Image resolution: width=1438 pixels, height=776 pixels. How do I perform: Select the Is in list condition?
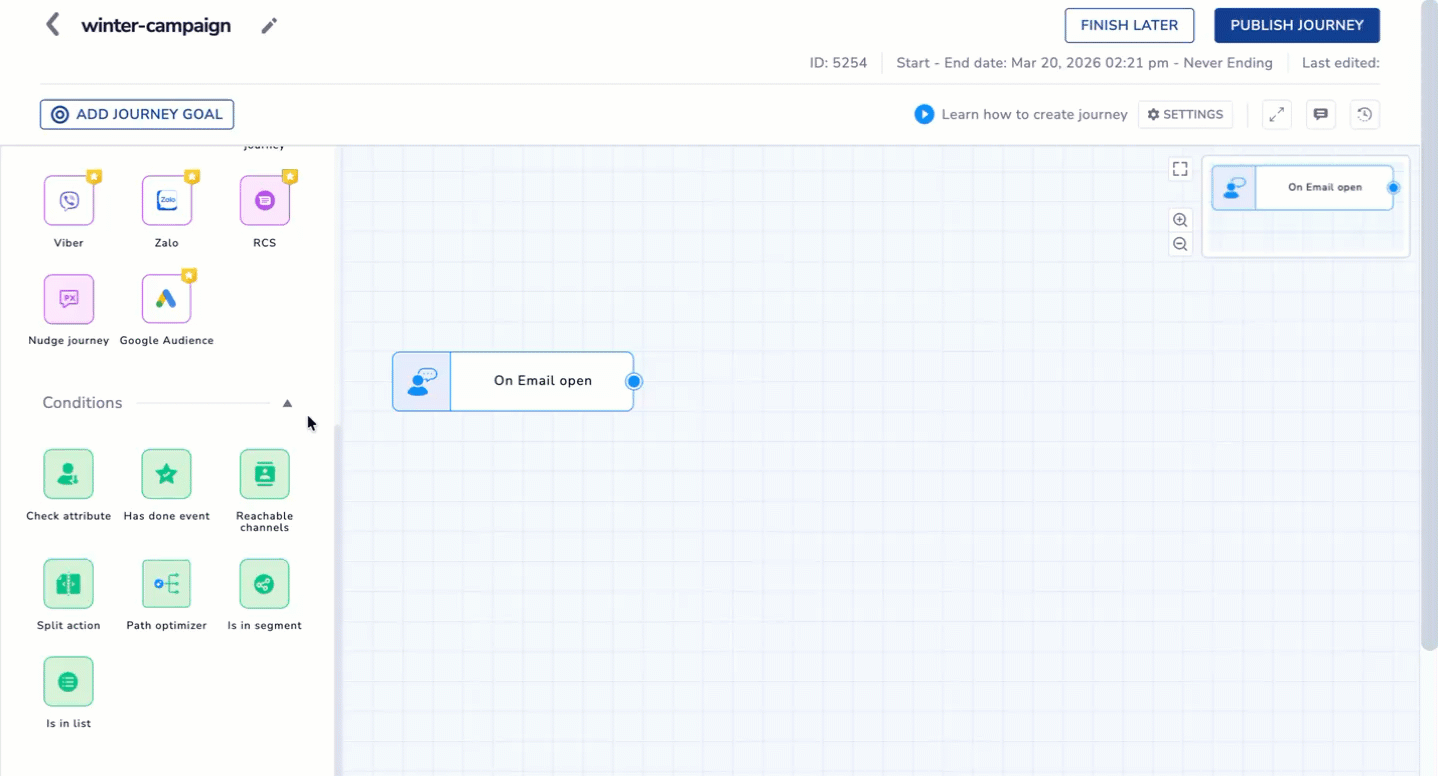coord(68,681)
